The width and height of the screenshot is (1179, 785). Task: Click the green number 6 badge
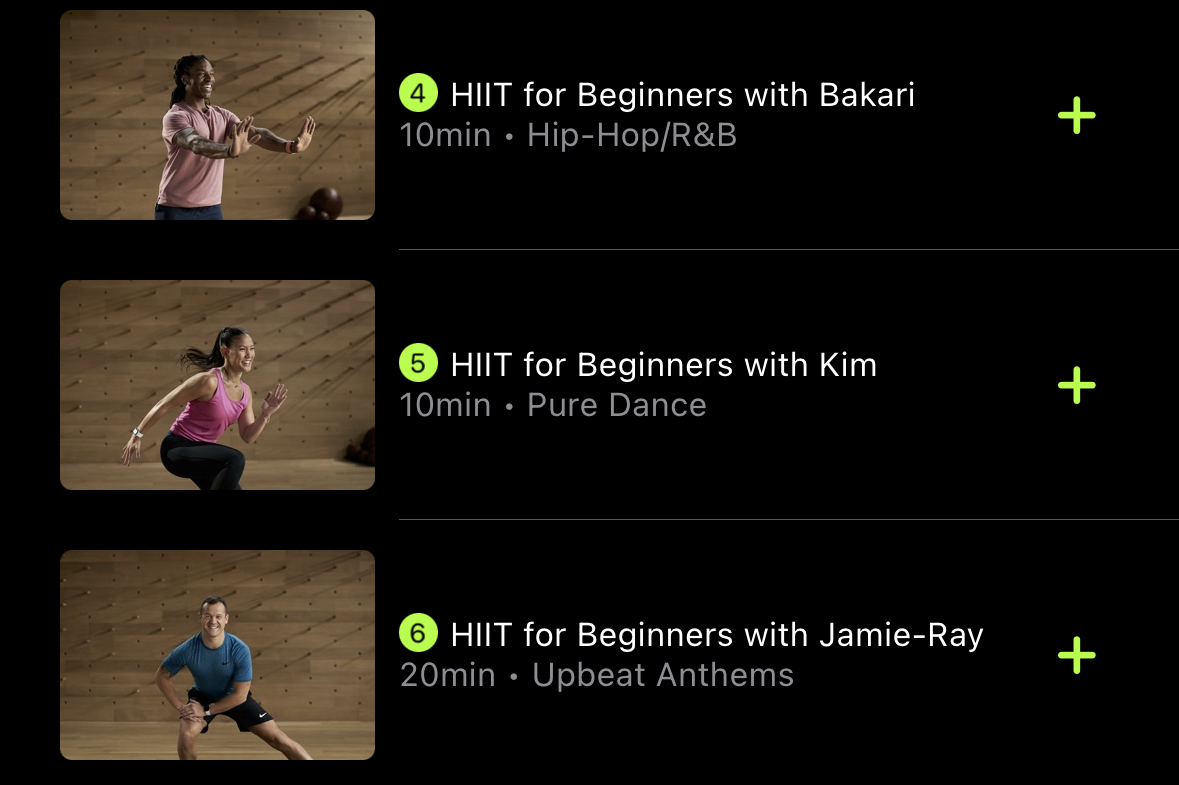pyautogui.click(x=418, y=633)
